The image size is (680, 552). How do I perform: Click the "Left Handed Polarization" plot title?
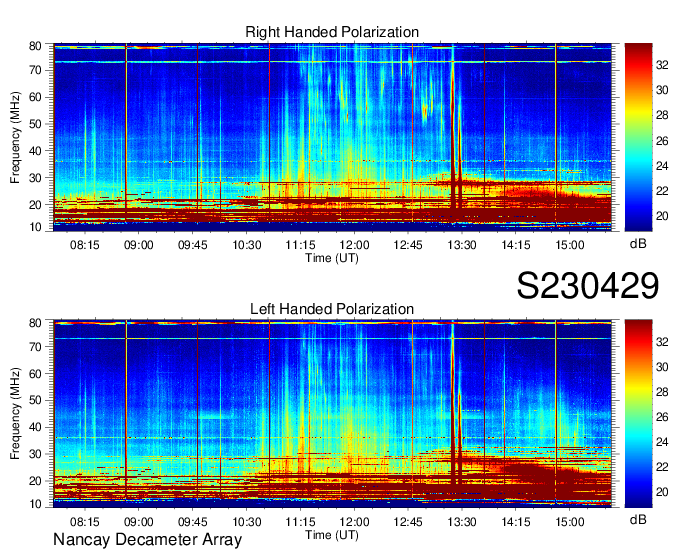(332, 309)
